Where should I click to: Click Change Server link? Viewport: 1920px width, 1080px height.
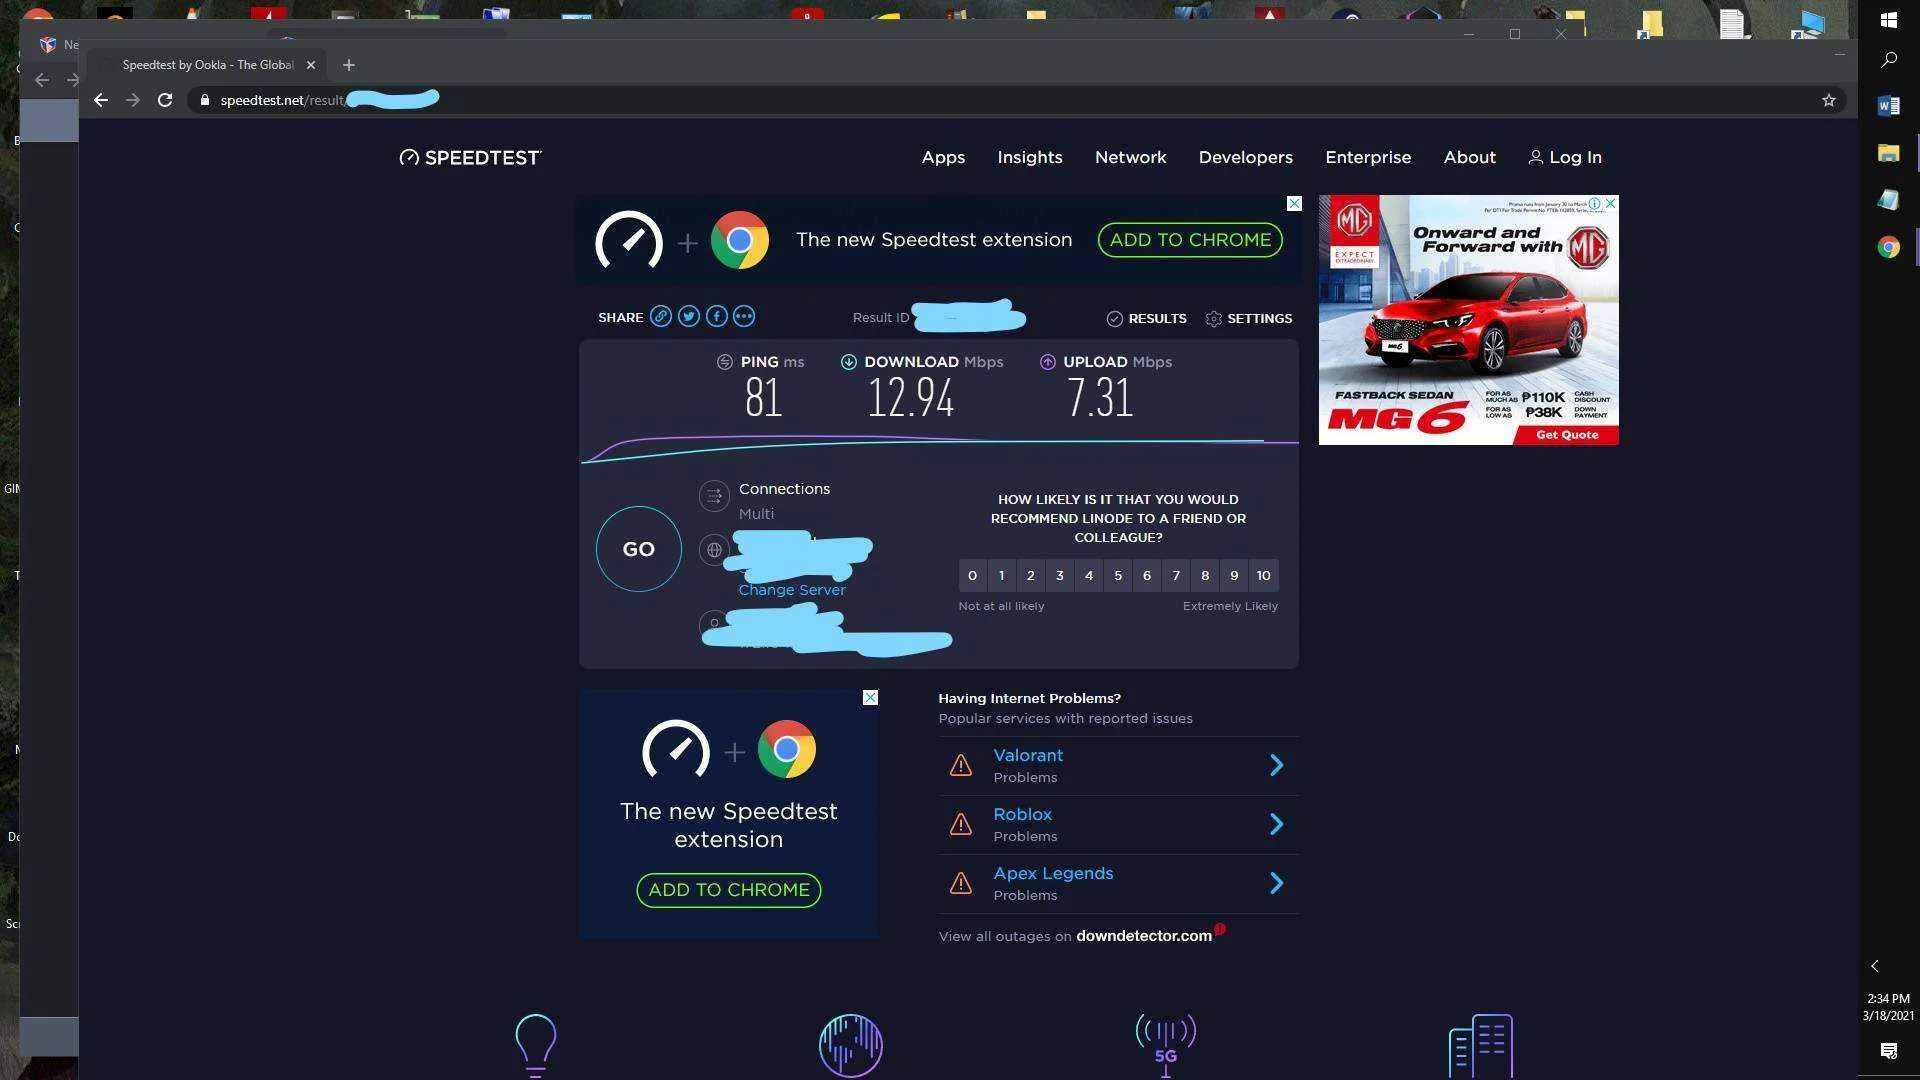click(791, 590)
